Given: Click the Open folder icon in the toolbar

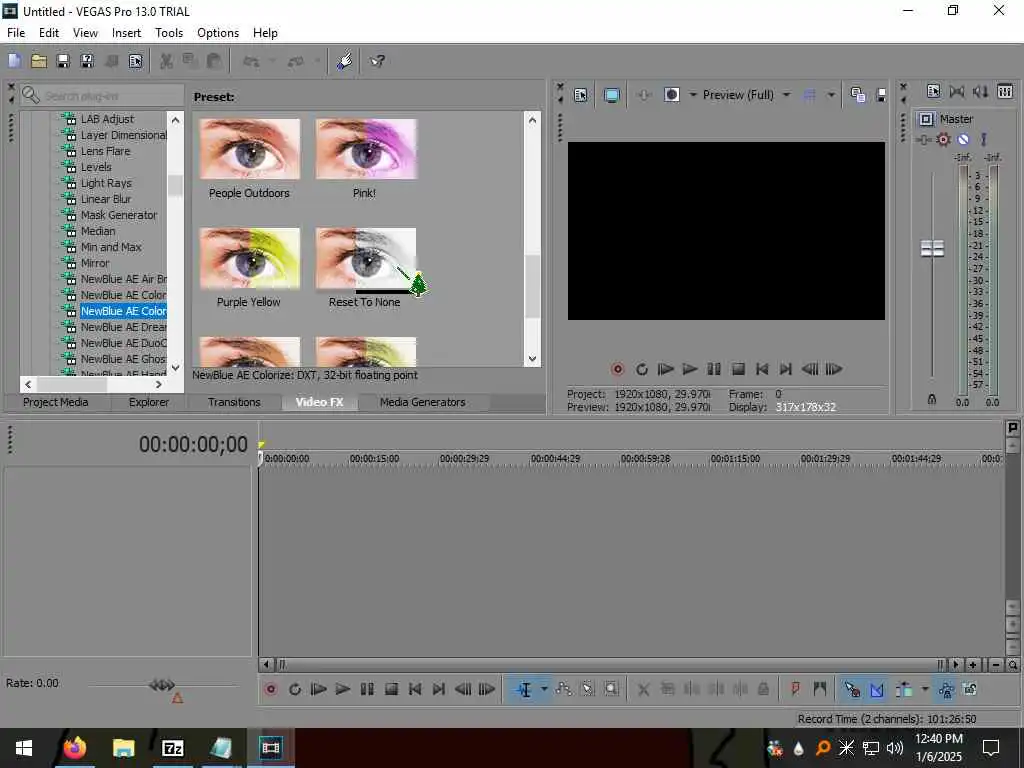Looking at the screenshot, I should click(x=39, y=61).
